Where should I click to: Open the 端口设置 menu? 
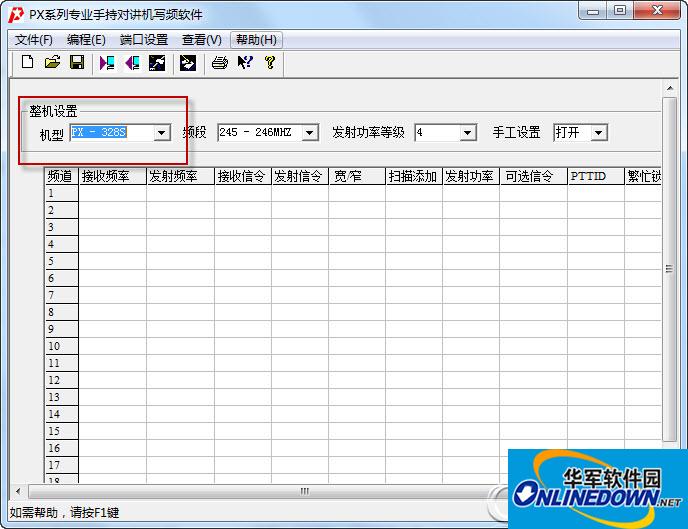(144, 40)
